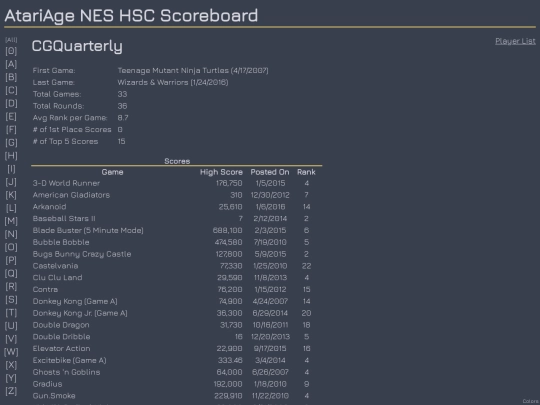
Task: Filter players by letter [R]
Action: [11, 287]
